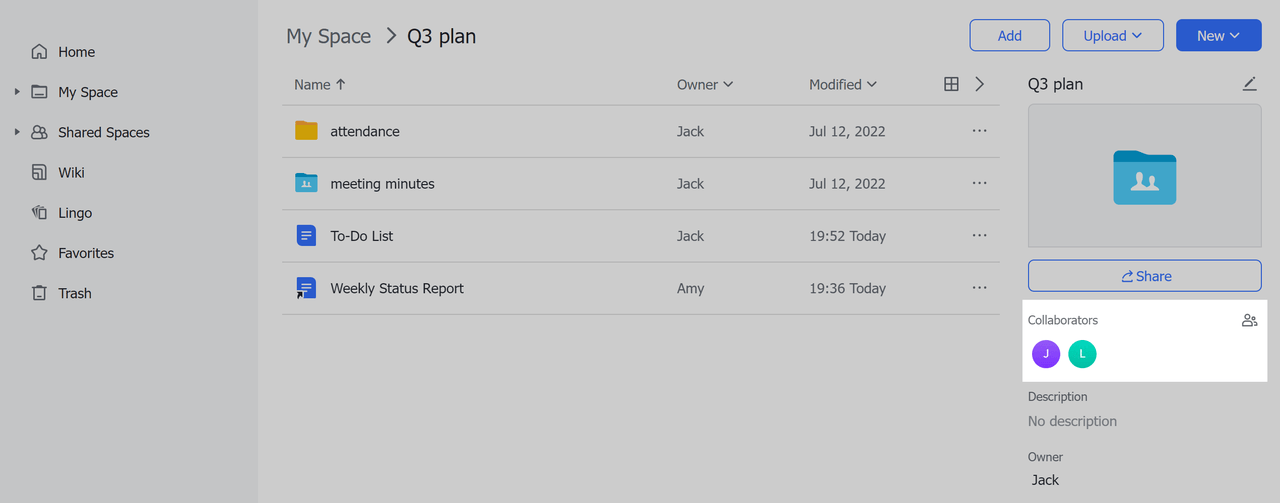Click the purple J collaborator avatar
This screenshot has height=503, width=1280.
click(1046, 354)
